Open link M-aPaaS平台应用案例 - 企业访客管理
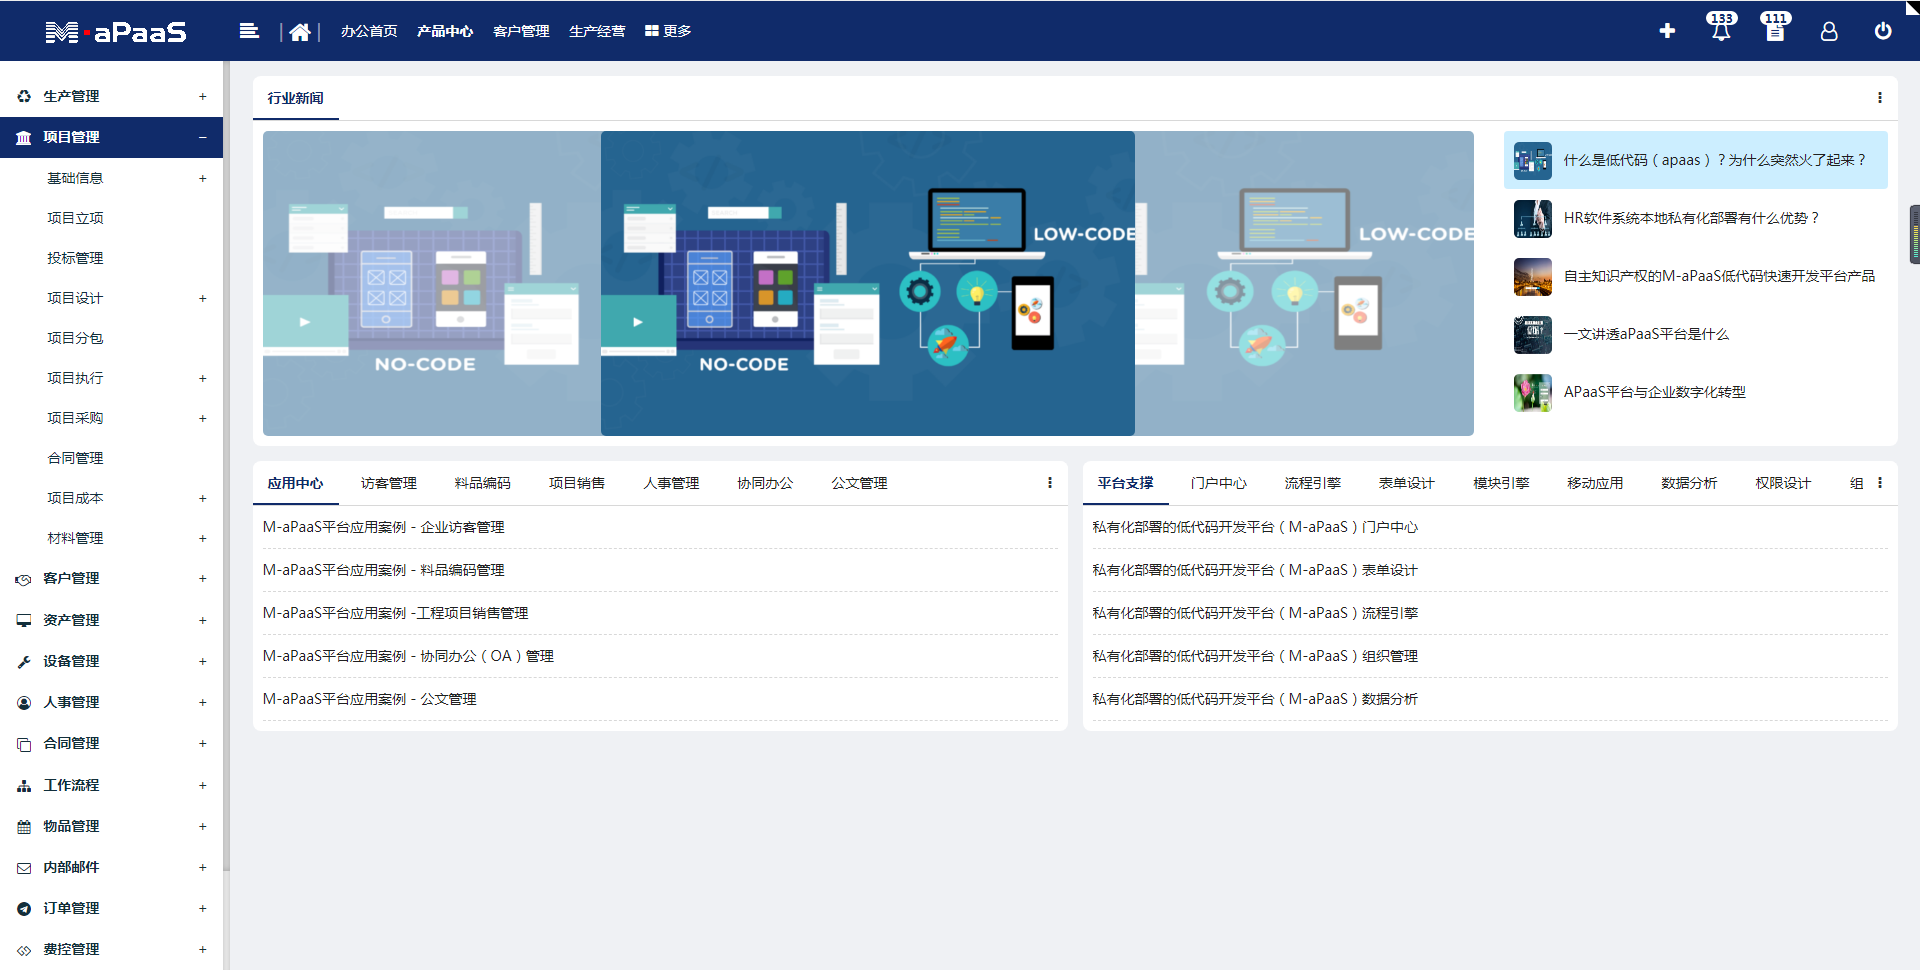Screen dimensions: 1920x970 click(x=383, y=527)
